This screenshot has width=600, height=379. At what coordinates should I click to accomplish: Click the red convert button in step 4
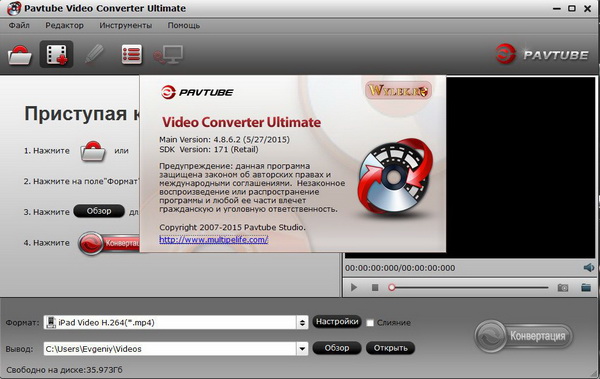coord(109,243)
